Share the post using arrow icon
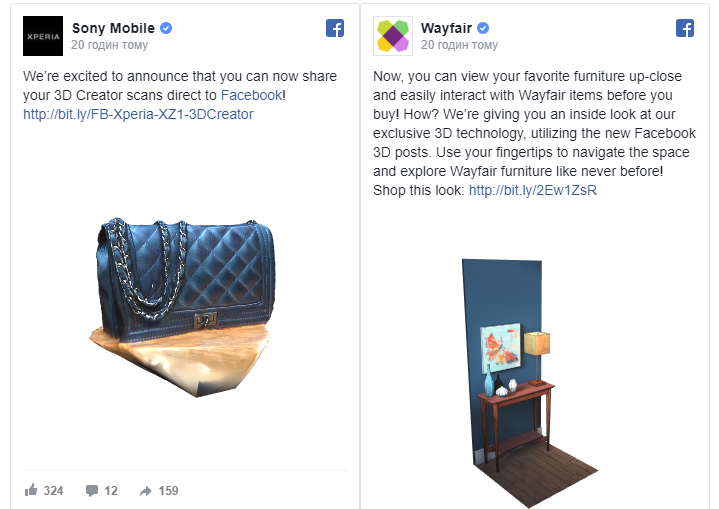The image size is (719, 509). pos(145,491)
